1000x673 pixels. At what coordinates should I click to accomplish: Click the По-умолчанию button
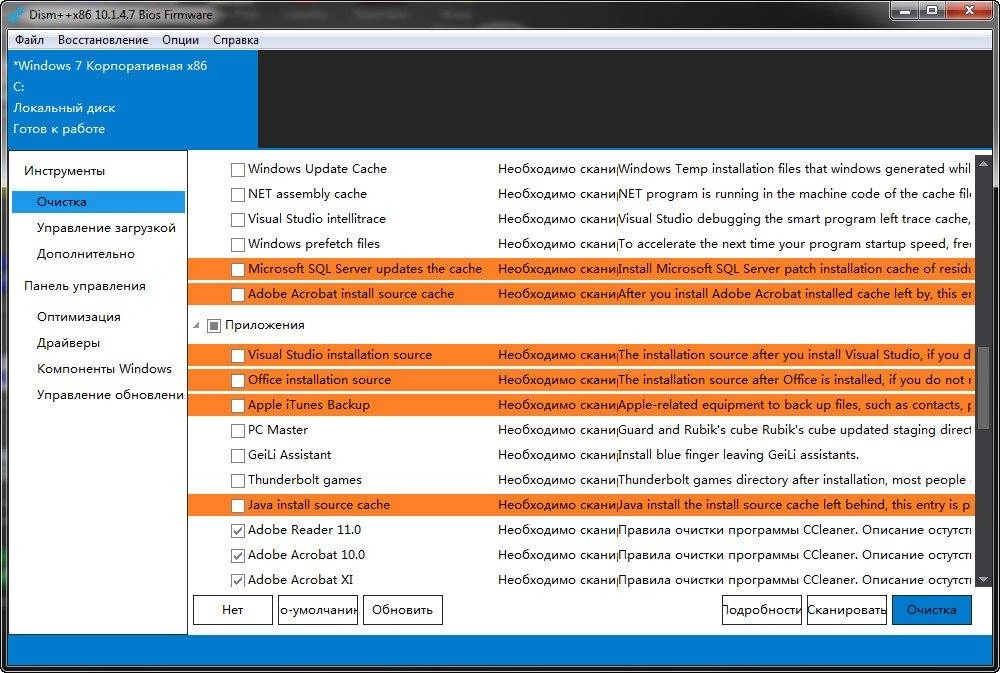click(x=318, y=610)
